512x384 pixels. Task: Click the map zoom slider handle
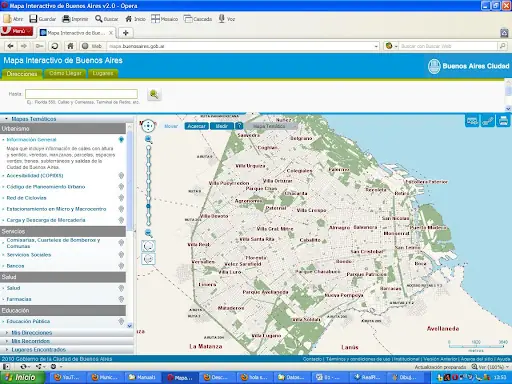pos(148,207)
